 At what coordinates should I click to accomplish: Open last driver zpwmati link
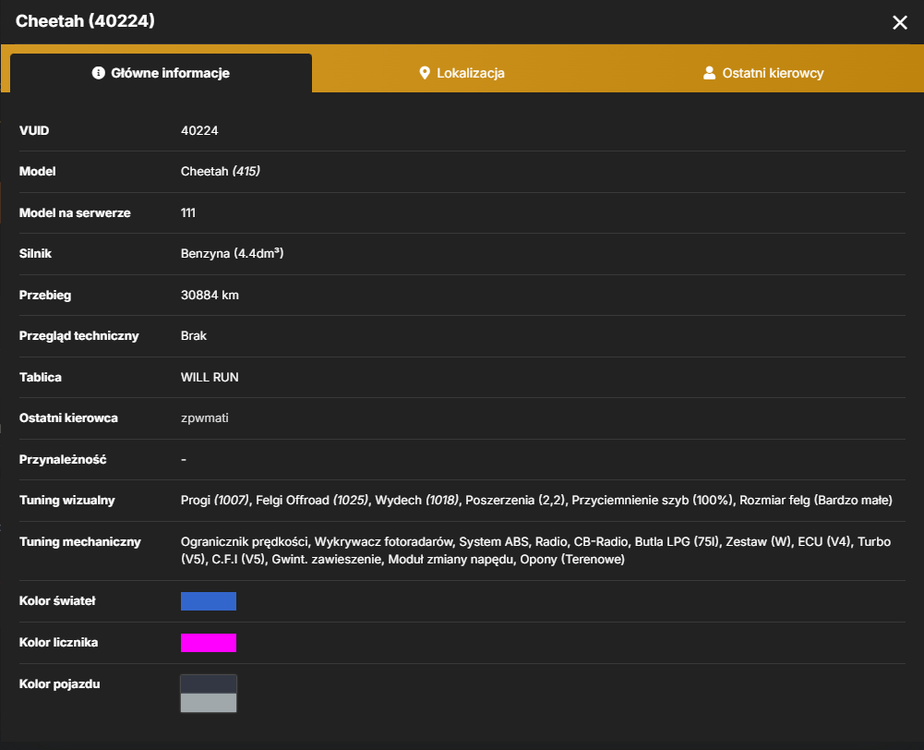tap(204, 418)
